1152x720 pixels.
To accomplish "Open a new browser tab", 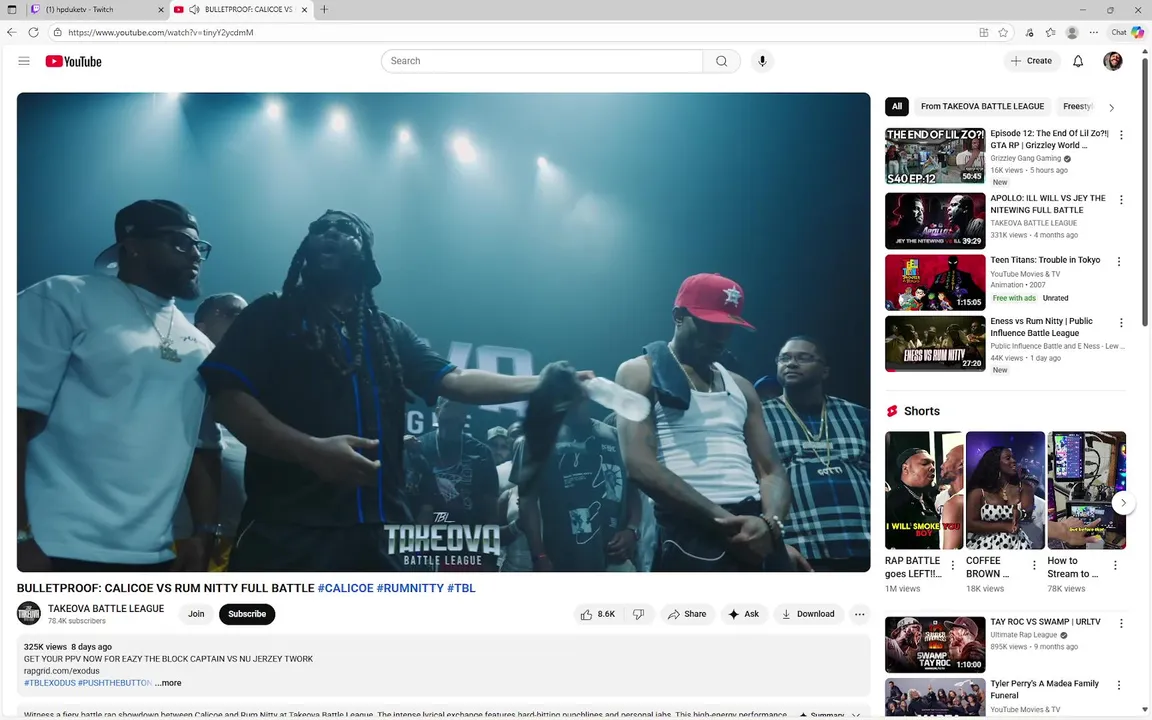I will click(324, 10).
